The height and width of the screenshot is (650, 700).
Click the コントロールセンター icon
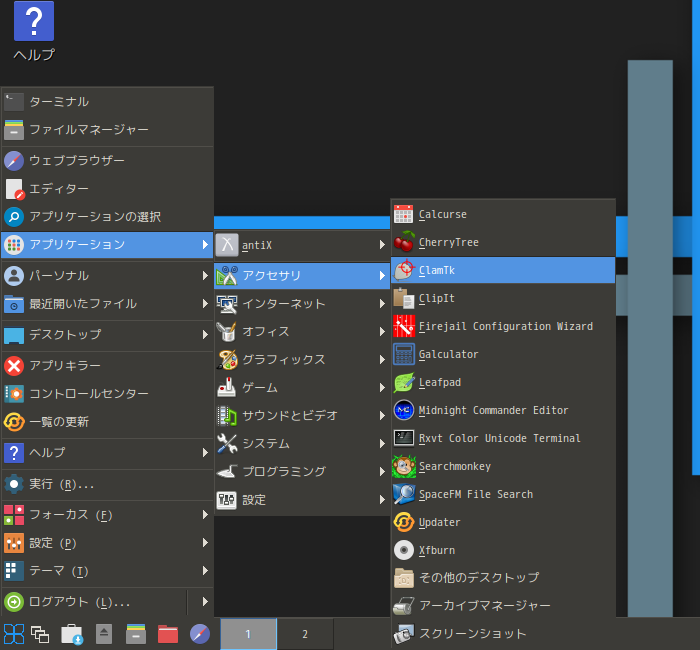pyautogui.click(x=14, y=394)
